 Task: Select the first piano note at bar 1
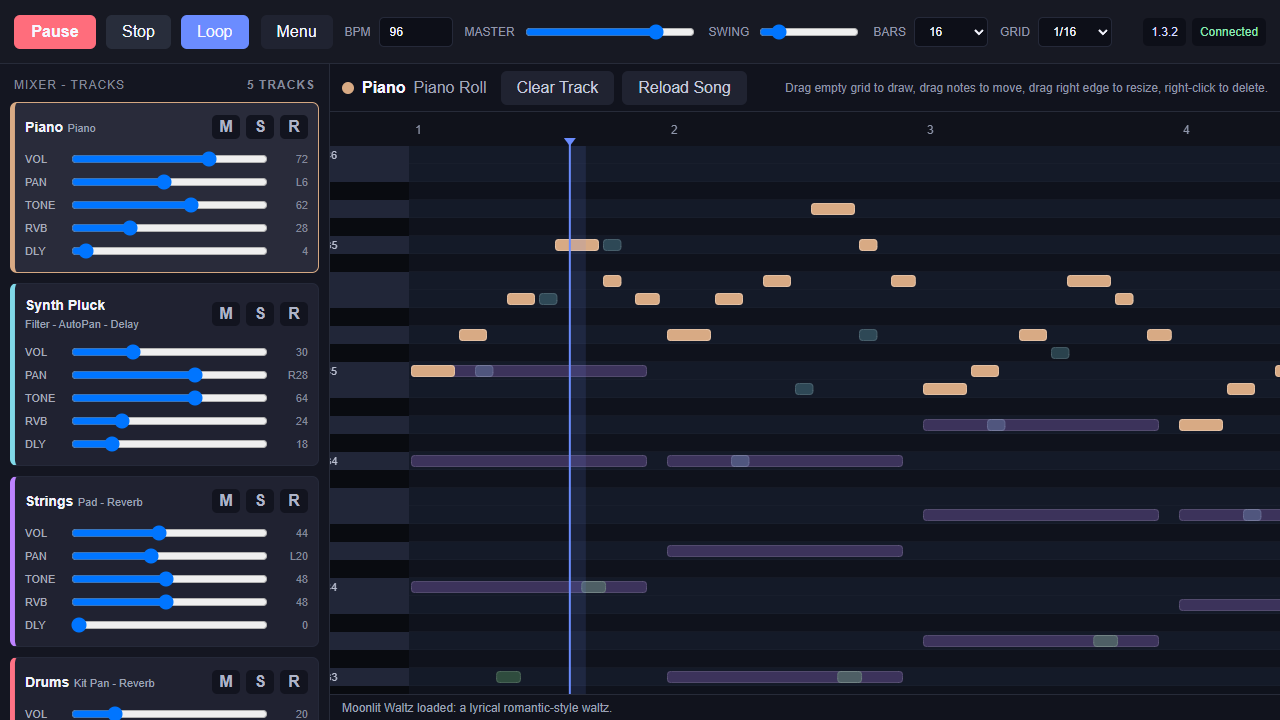(x=433, y=371)
